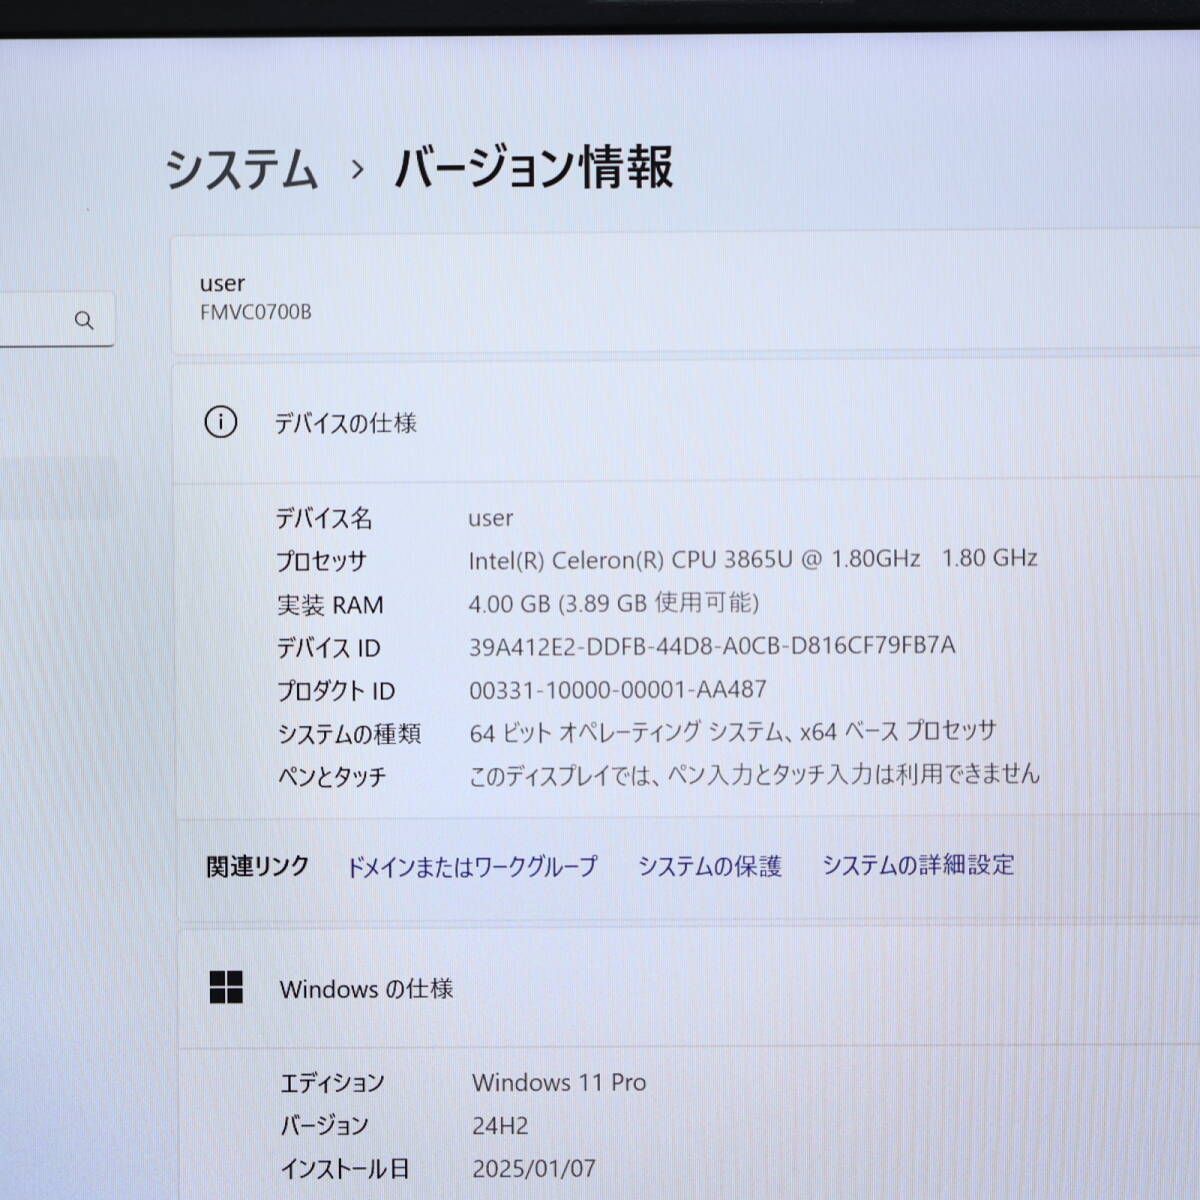Select the 実装 RAM value 4.00 GB
Viewport: 1200px width, 1200px height.
[x=614, y=603]
